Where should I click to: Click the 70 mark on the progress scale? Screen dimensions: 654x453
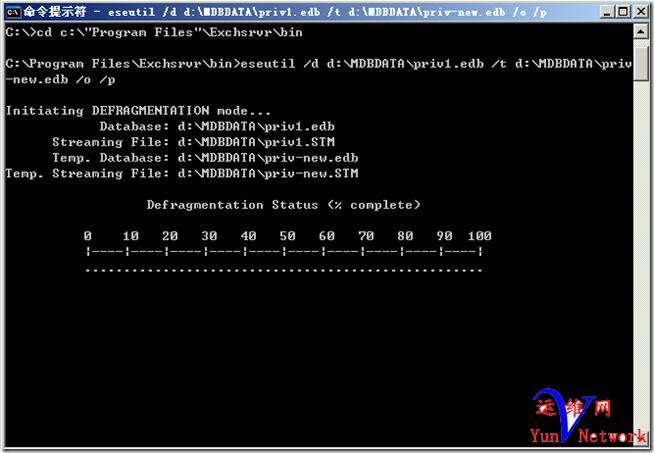pyautogui.click(x=366, y=236)
